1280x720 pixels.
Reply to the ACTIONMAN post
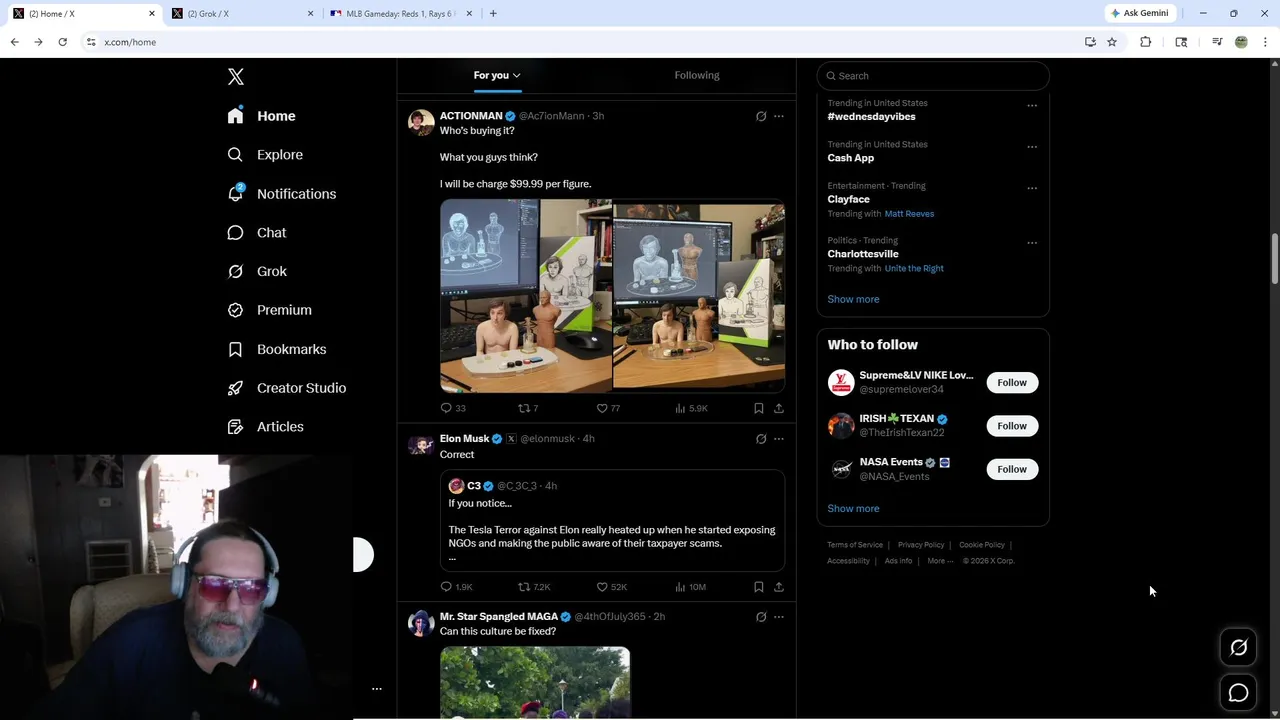coord(453,408)
